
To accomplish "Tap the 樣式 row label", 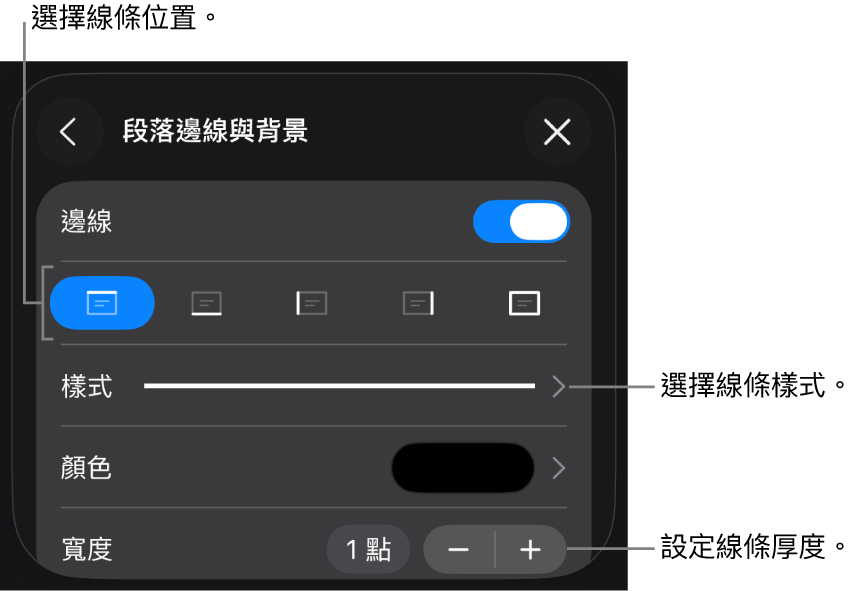I will click(87, 386).
